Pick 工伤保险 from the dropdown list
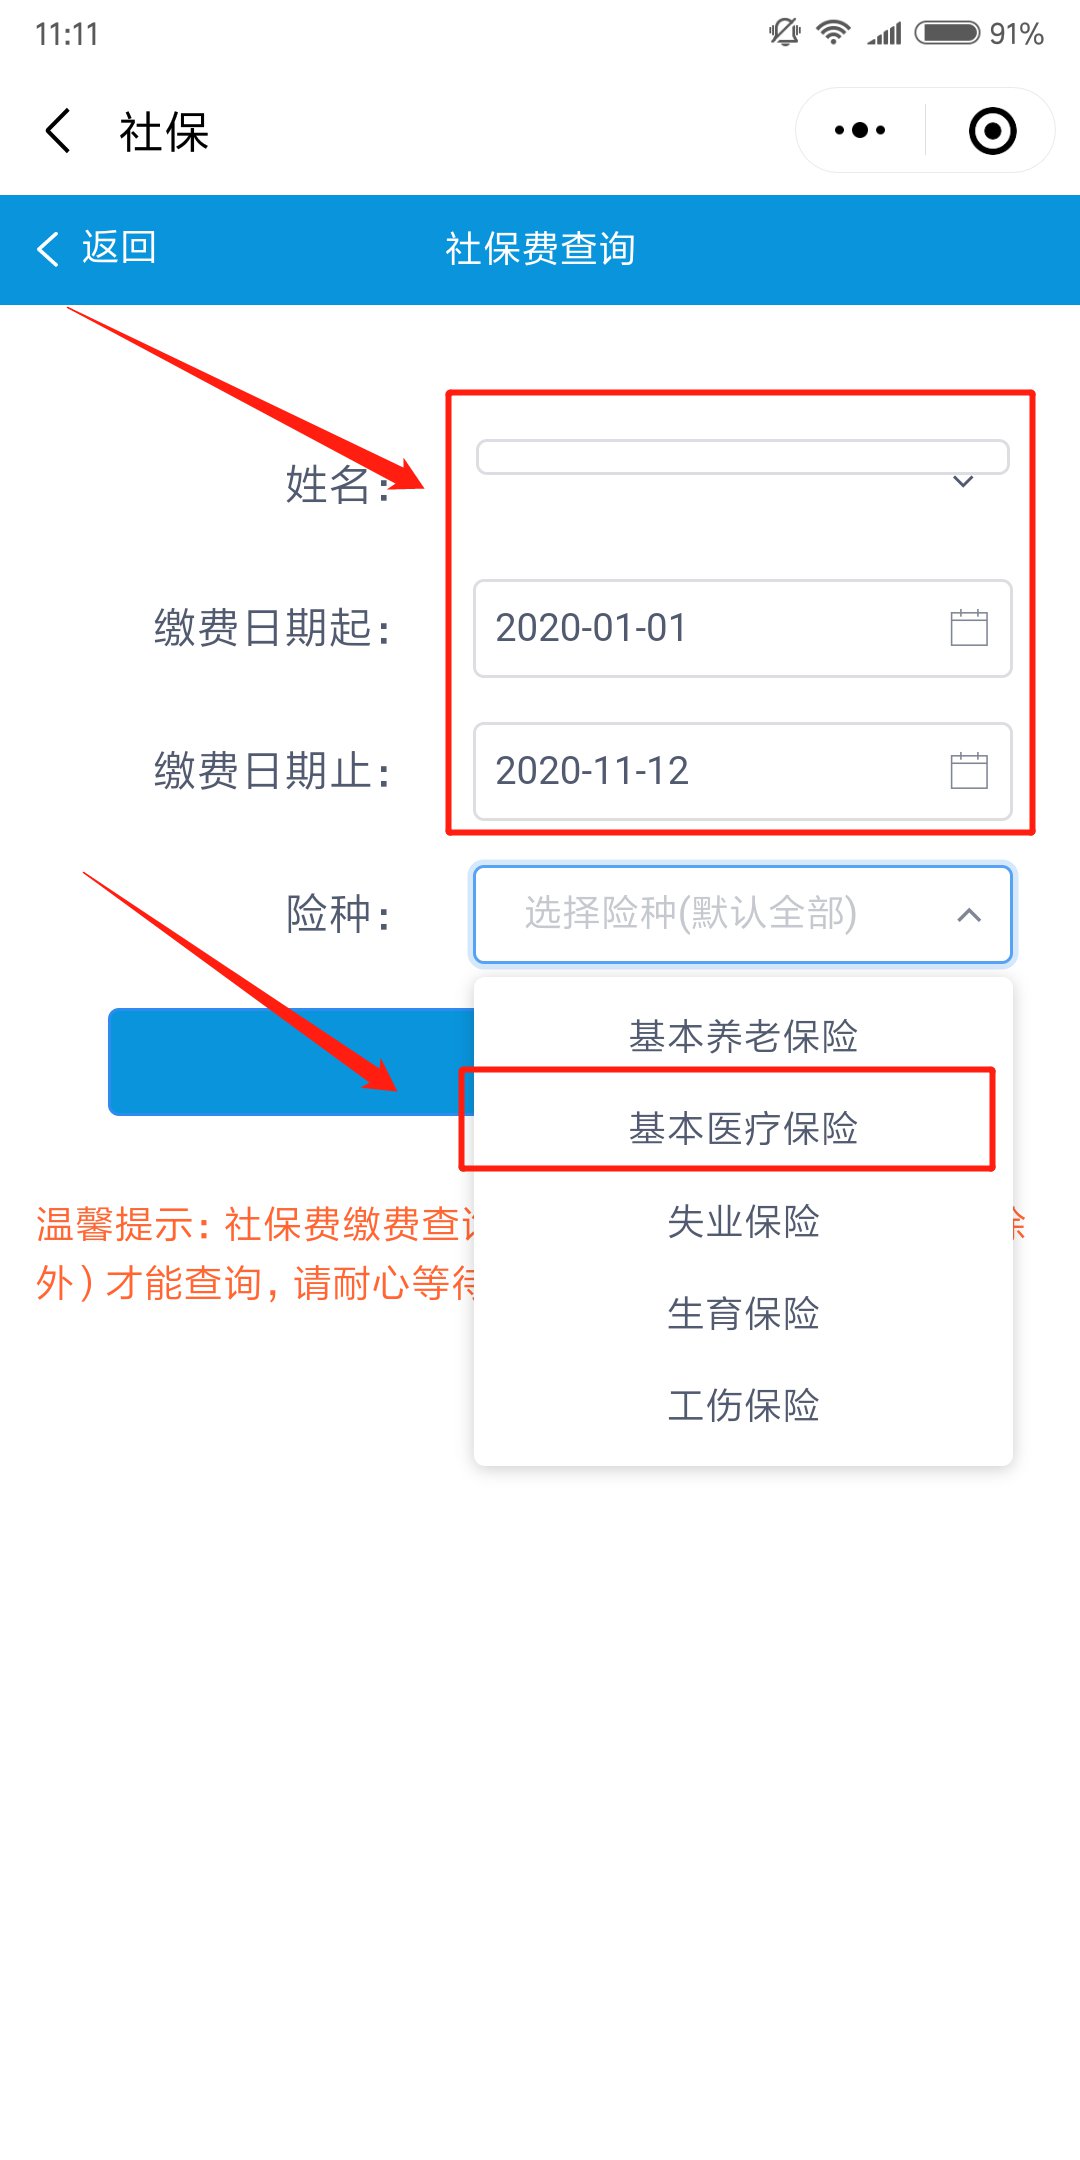Image resolution: width=1080 pixels, height=2160 pixels. tap(743, 1405)
